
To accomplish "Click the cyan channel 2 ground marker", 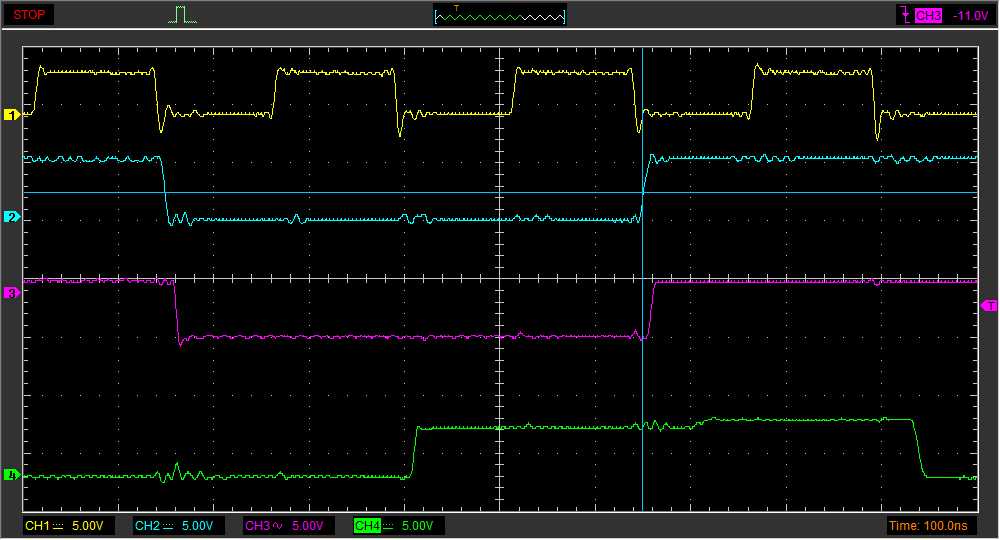I will click(x=12, y=217).
